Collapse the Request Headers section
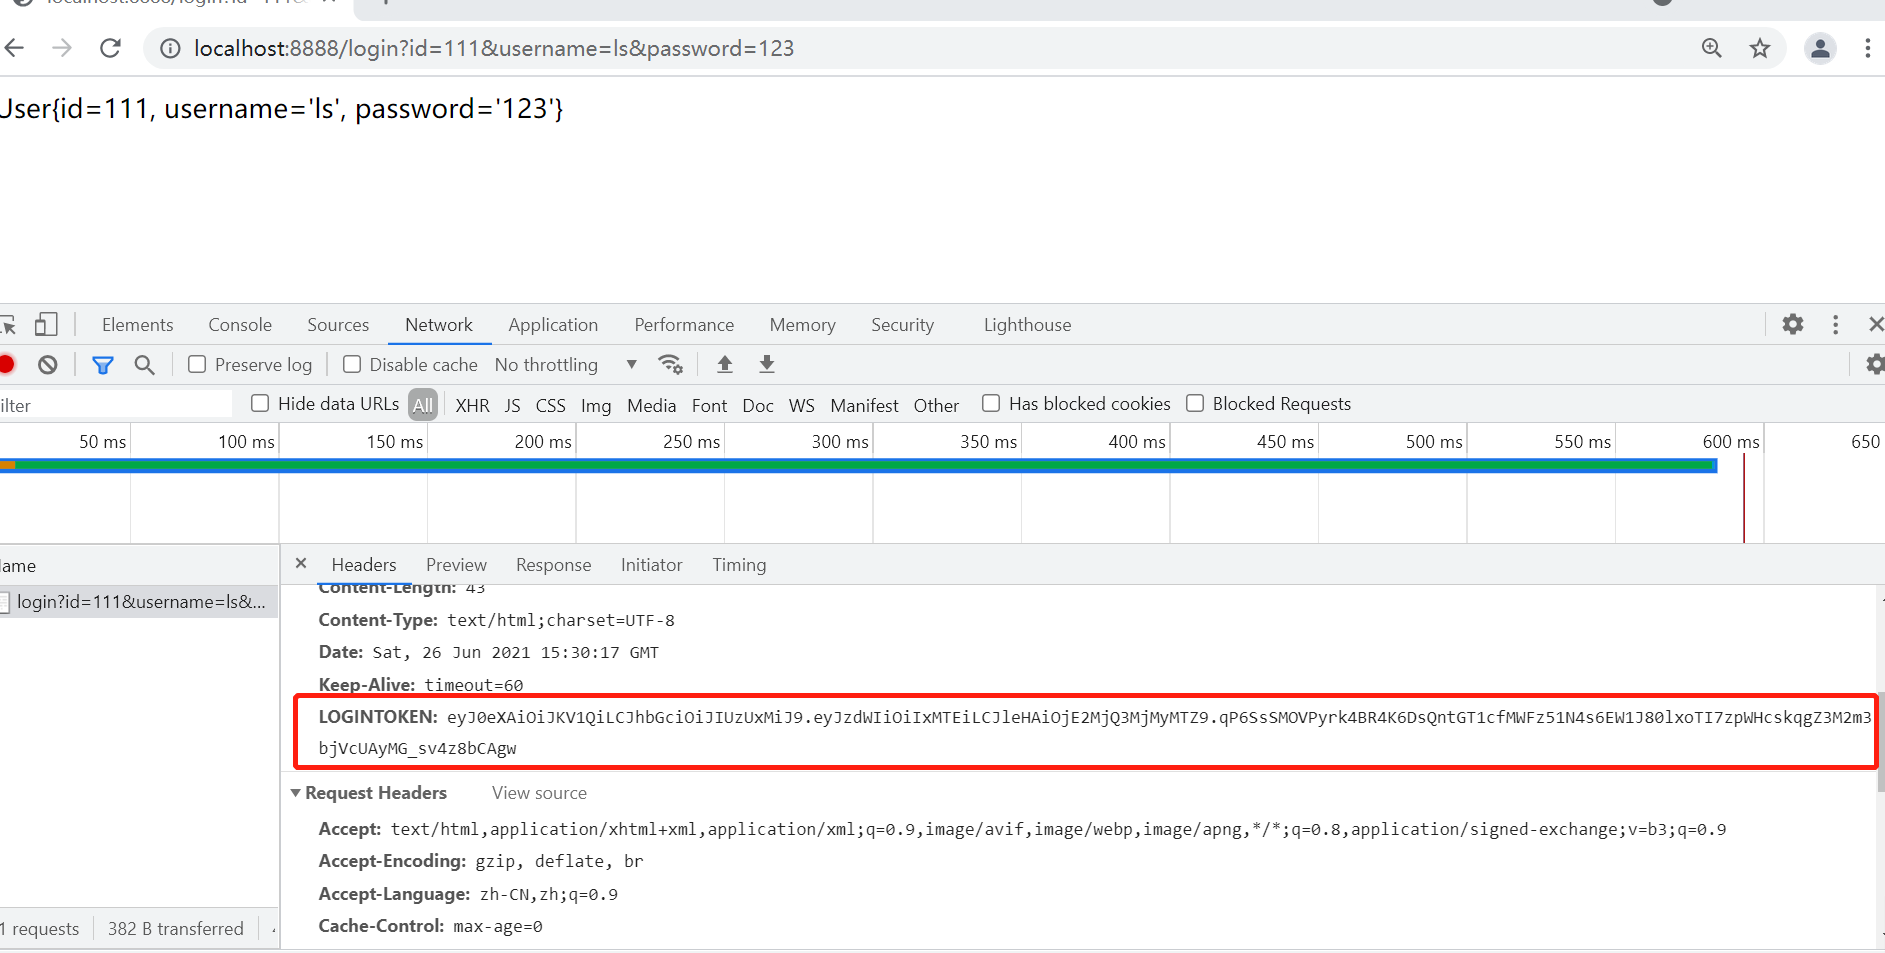The image size is (1885, 953). coord(296,793)
